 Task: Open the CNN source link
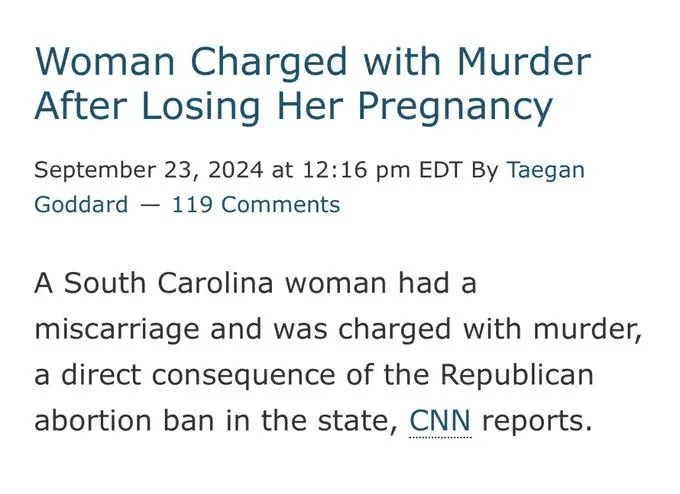pyautogui.click(x=440, y=420)
